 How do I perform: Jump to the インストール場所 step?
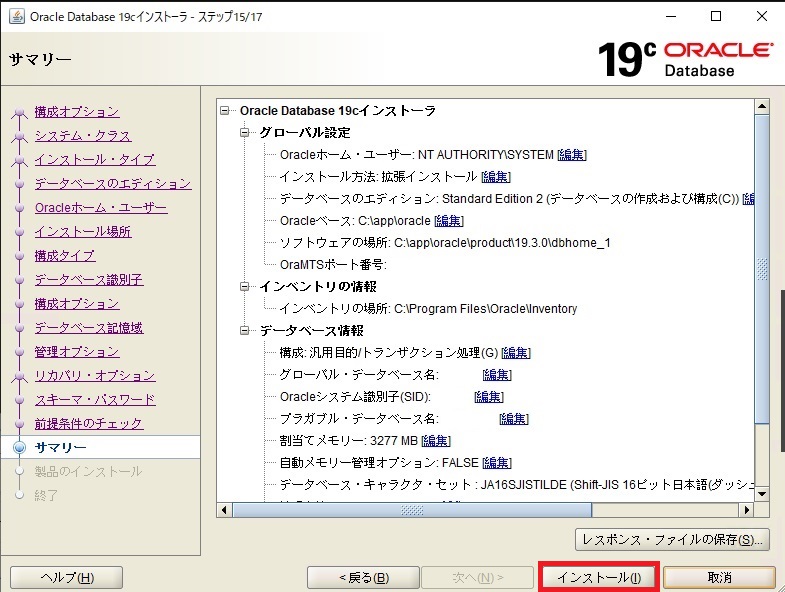click(83, 232)
